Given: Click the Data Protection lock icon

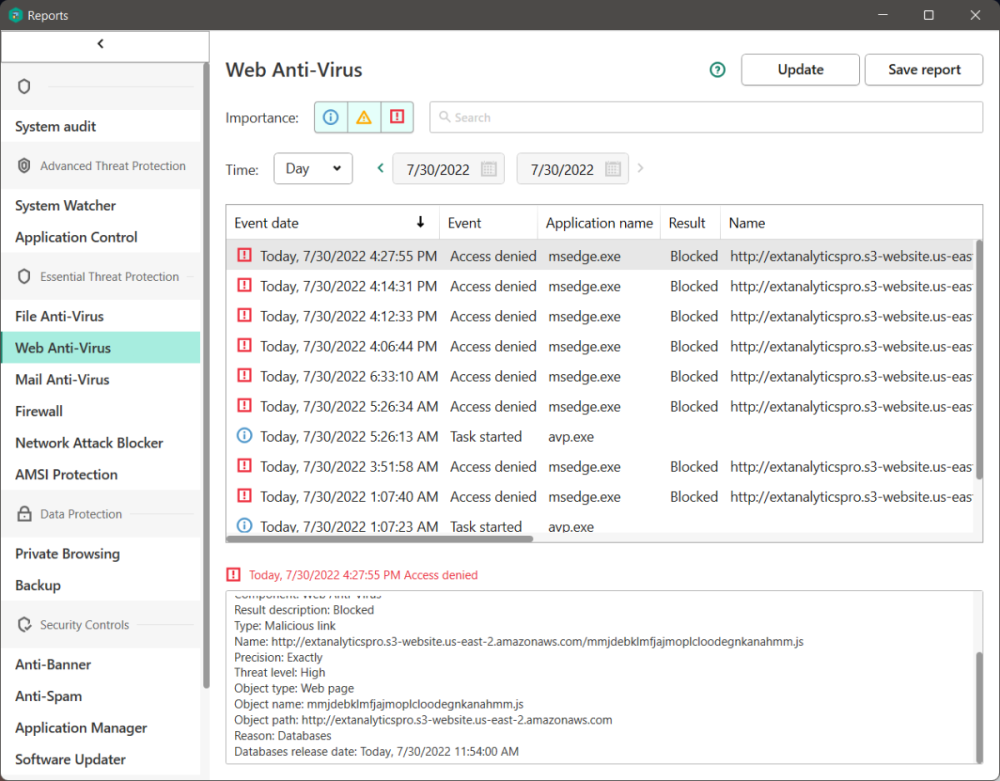Looking at the screenshot, I should [x=24, y=514].
